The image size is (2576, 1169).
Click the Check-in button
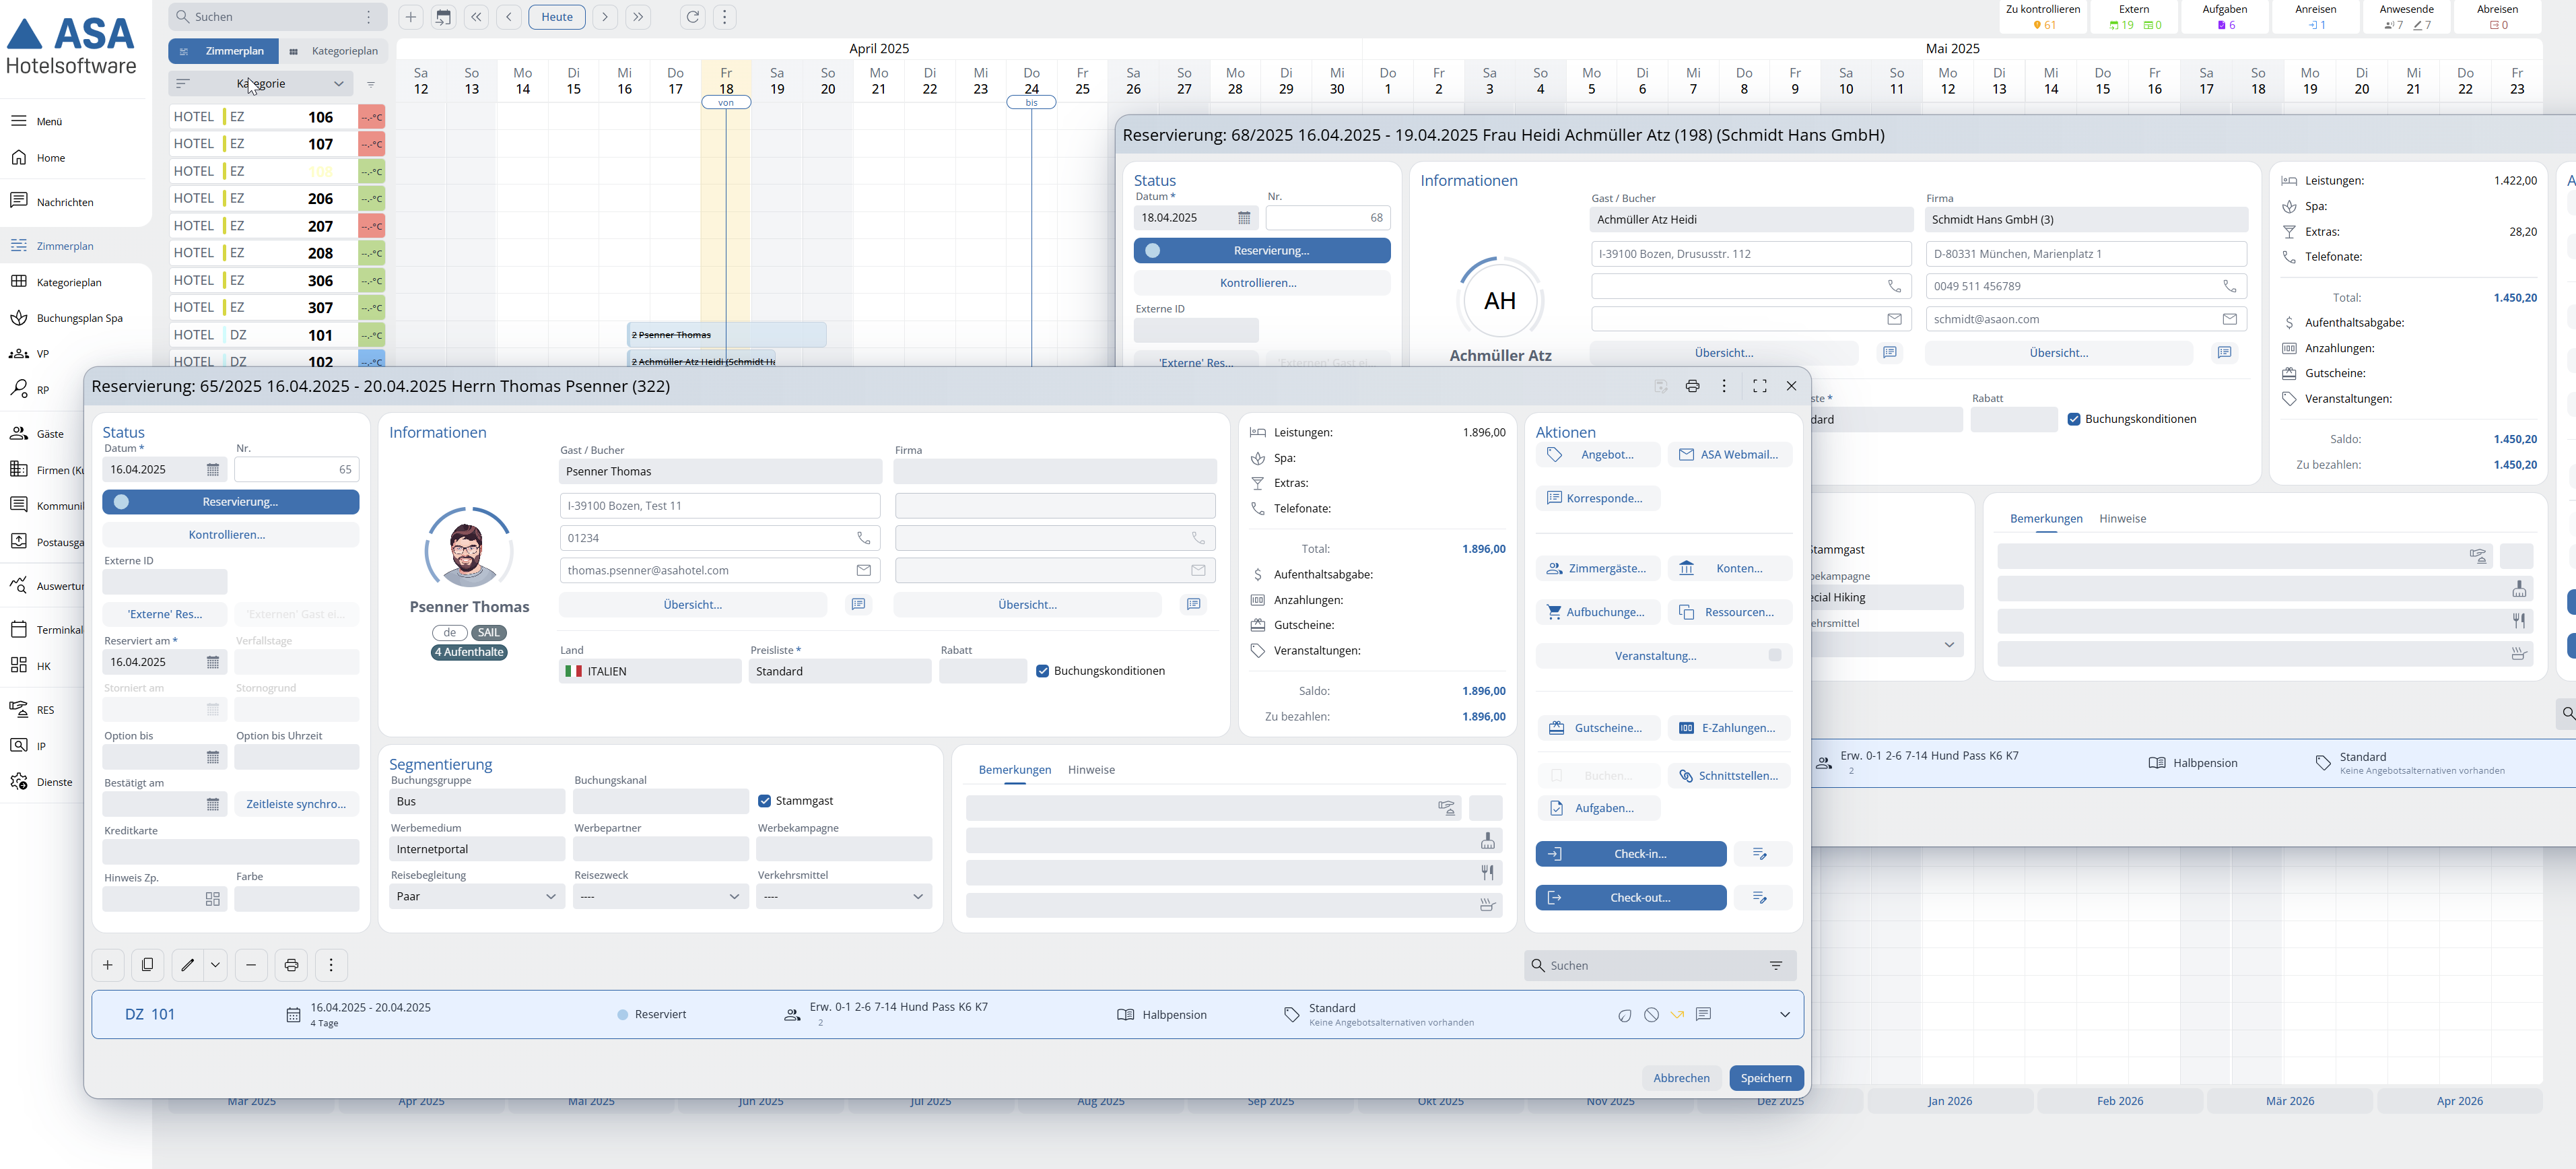click(1631, 854)
